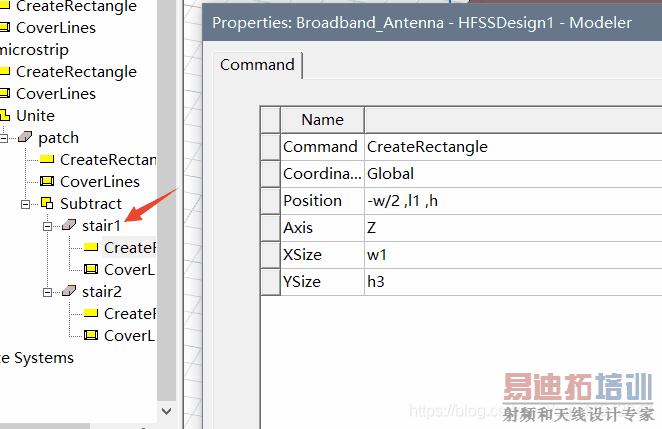Select CreateRectangle under stair1

130,248
